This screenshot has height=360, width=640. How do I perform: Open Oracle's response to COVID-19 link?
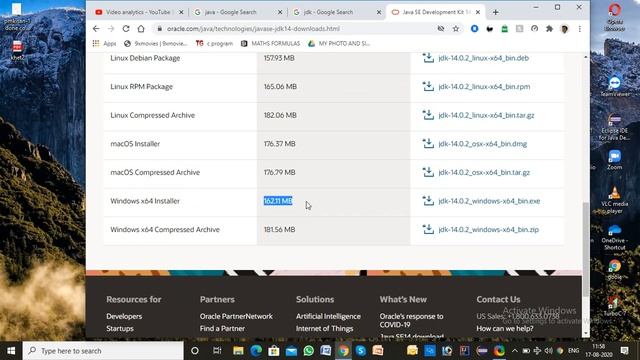coord(411,320)
